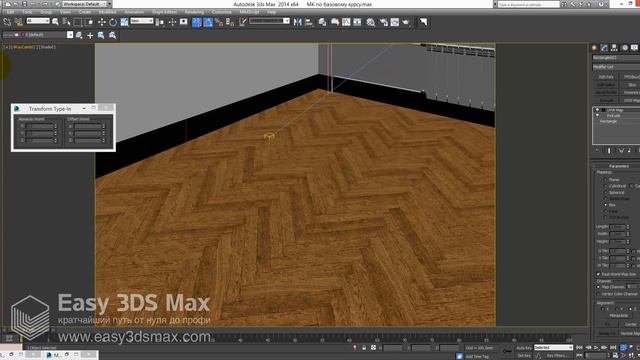Click the Render Production teapot icon
Screen dimensions: 640x360
point(406,22)
